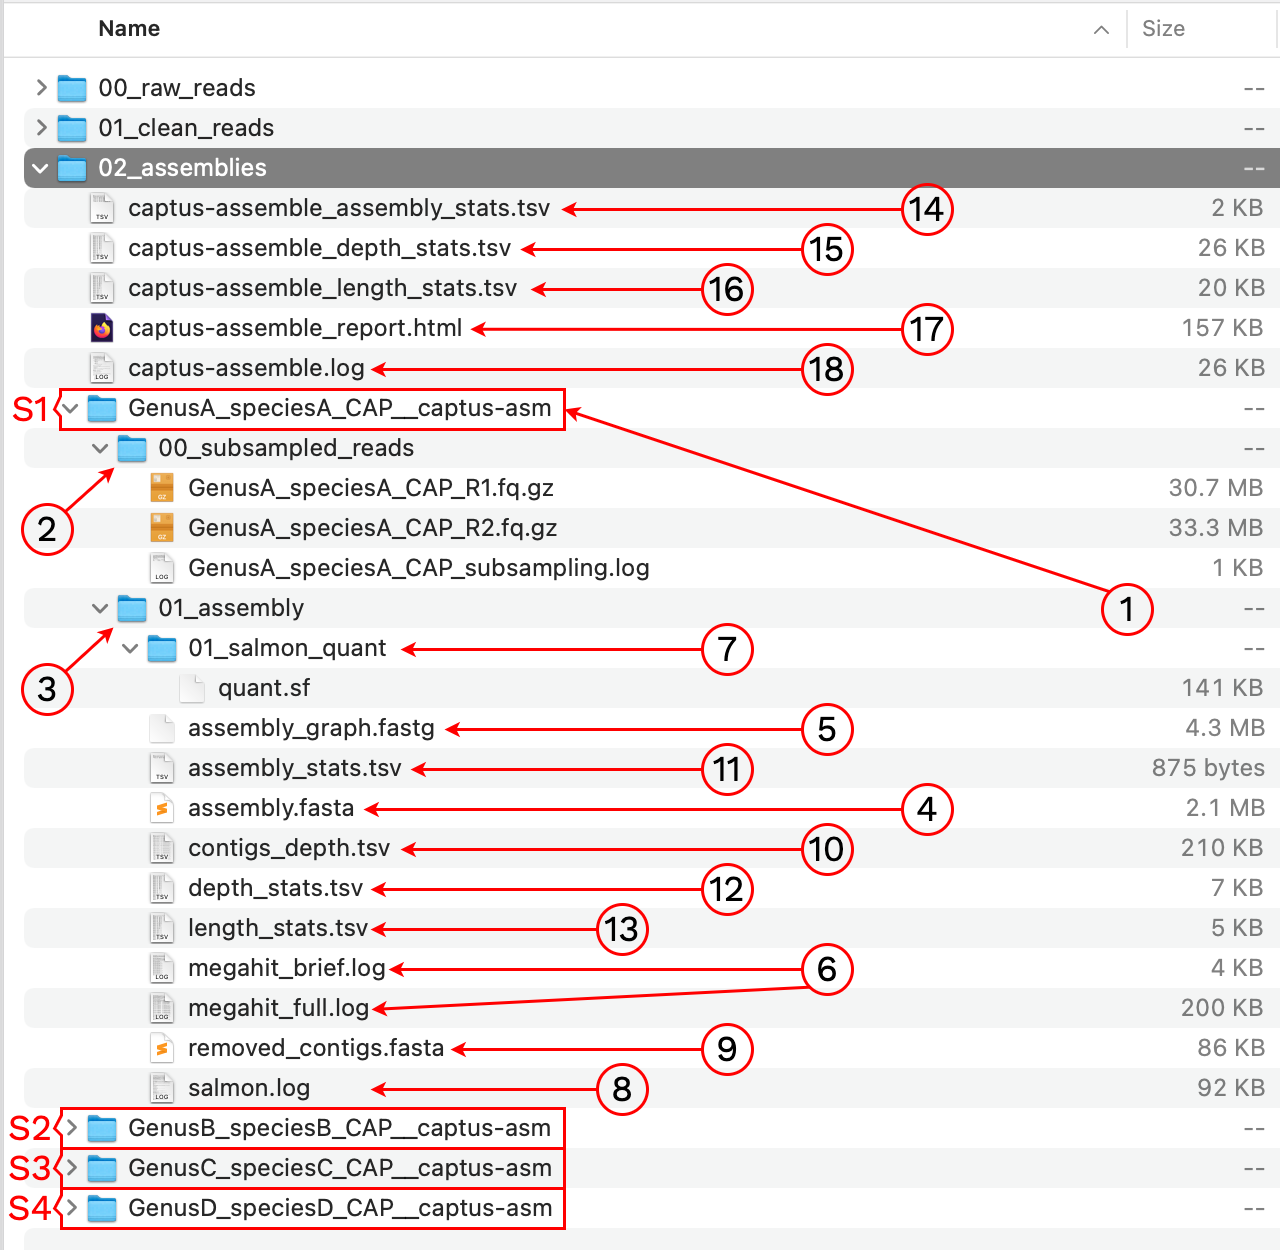Viewport: 1280px width, 1250px height.
Task: Select the file name assembly_graph.fastg
Action: point(311,728)
